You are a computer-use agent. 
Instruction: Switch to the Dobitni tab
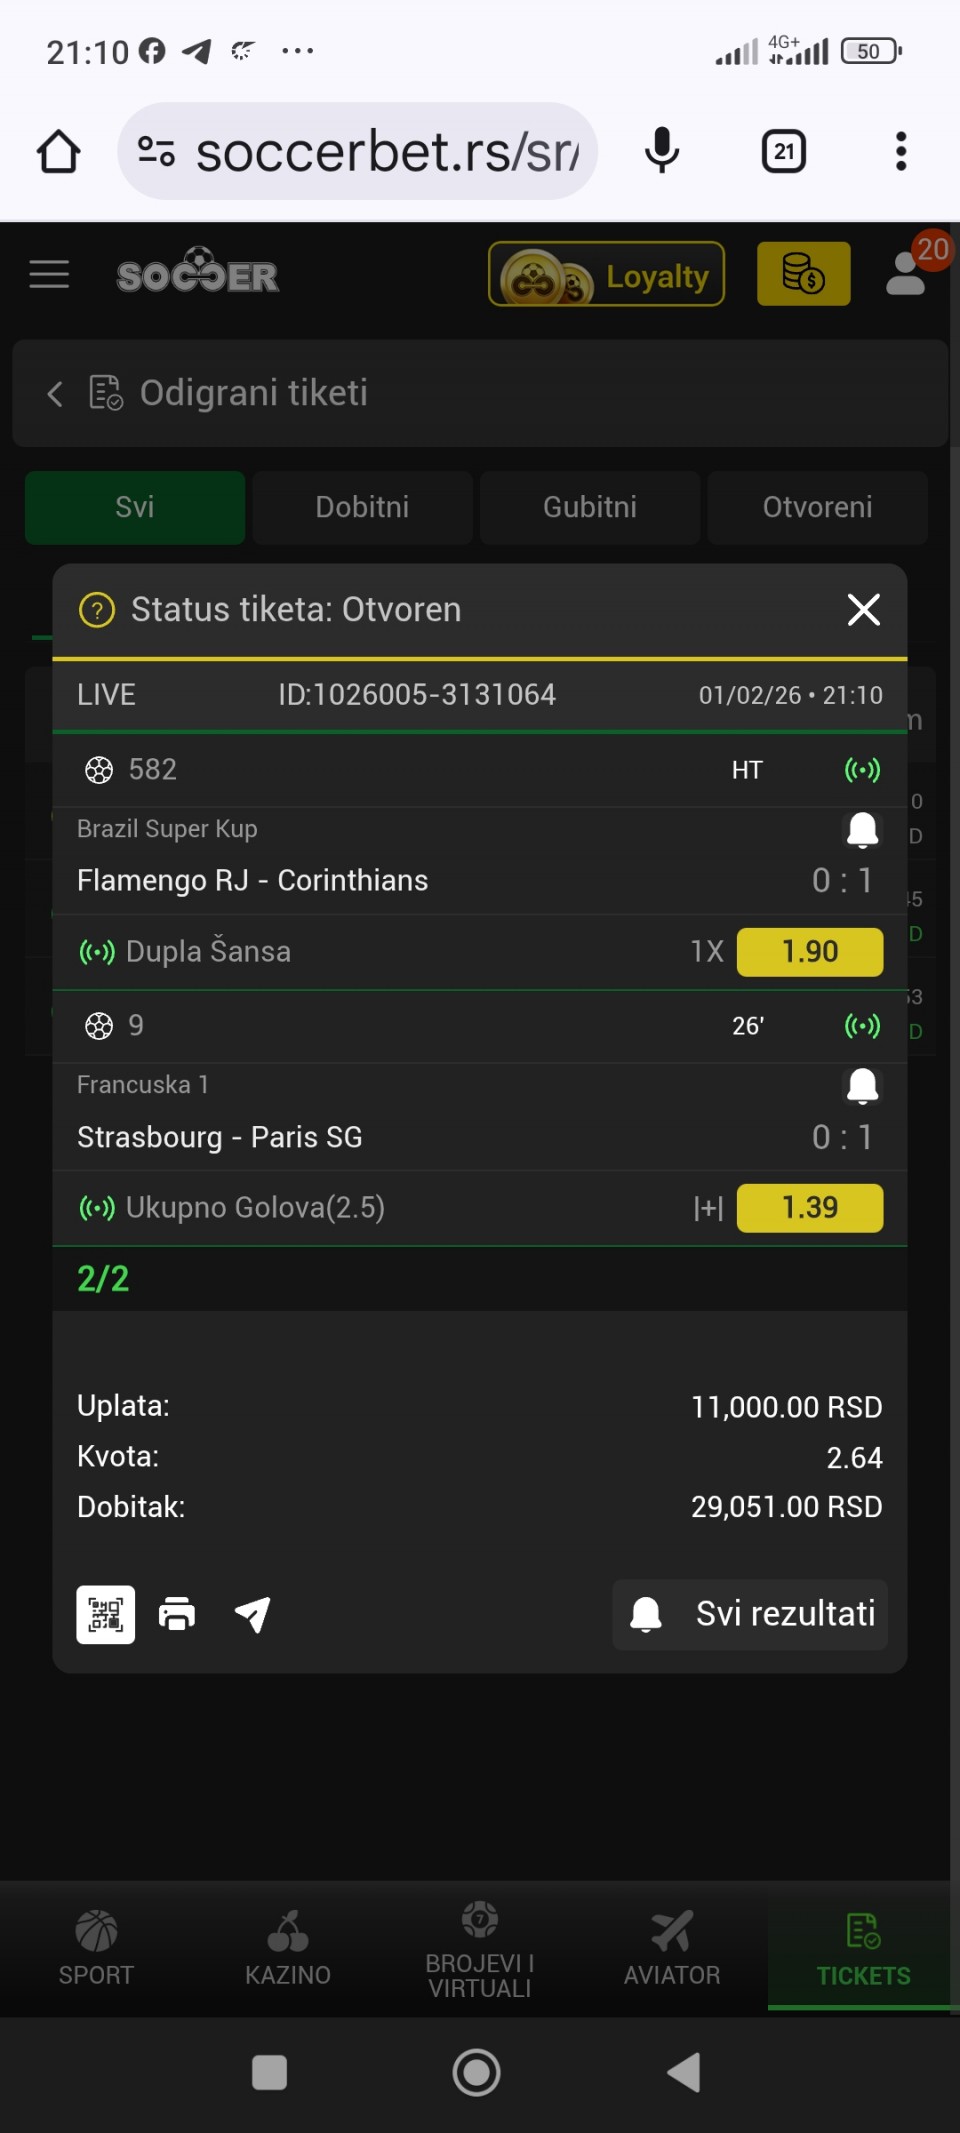(362, 507)
